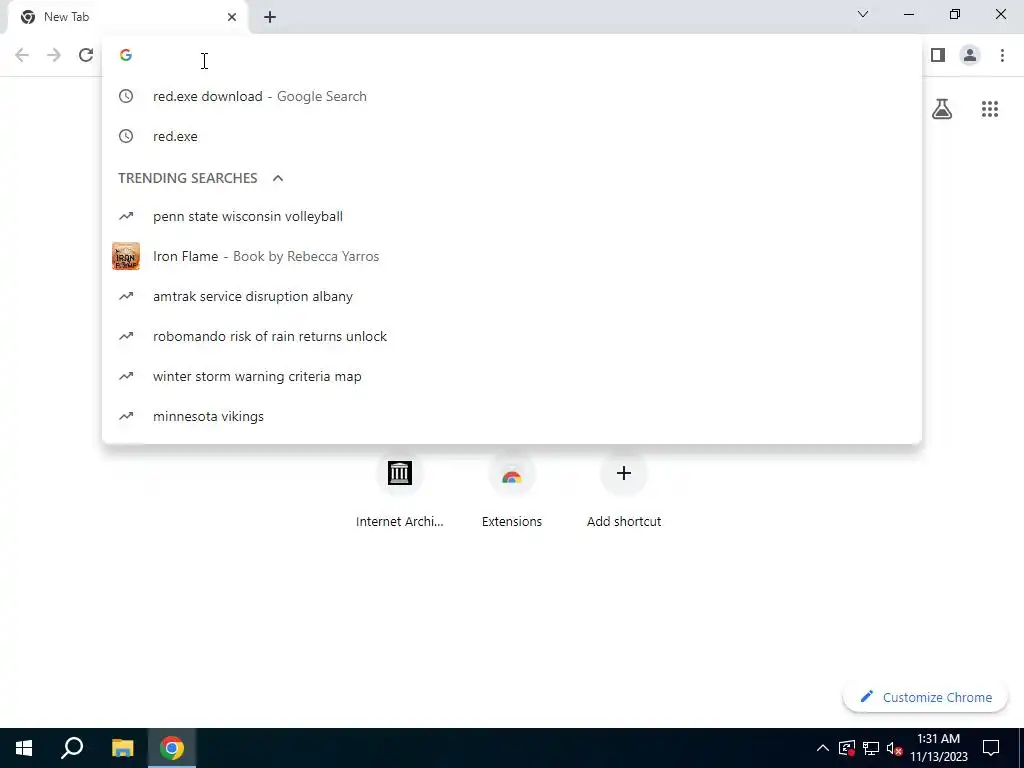Click the Google logo in the address bar
This screenshot has width=1024, height=768.
pos(126,56)
